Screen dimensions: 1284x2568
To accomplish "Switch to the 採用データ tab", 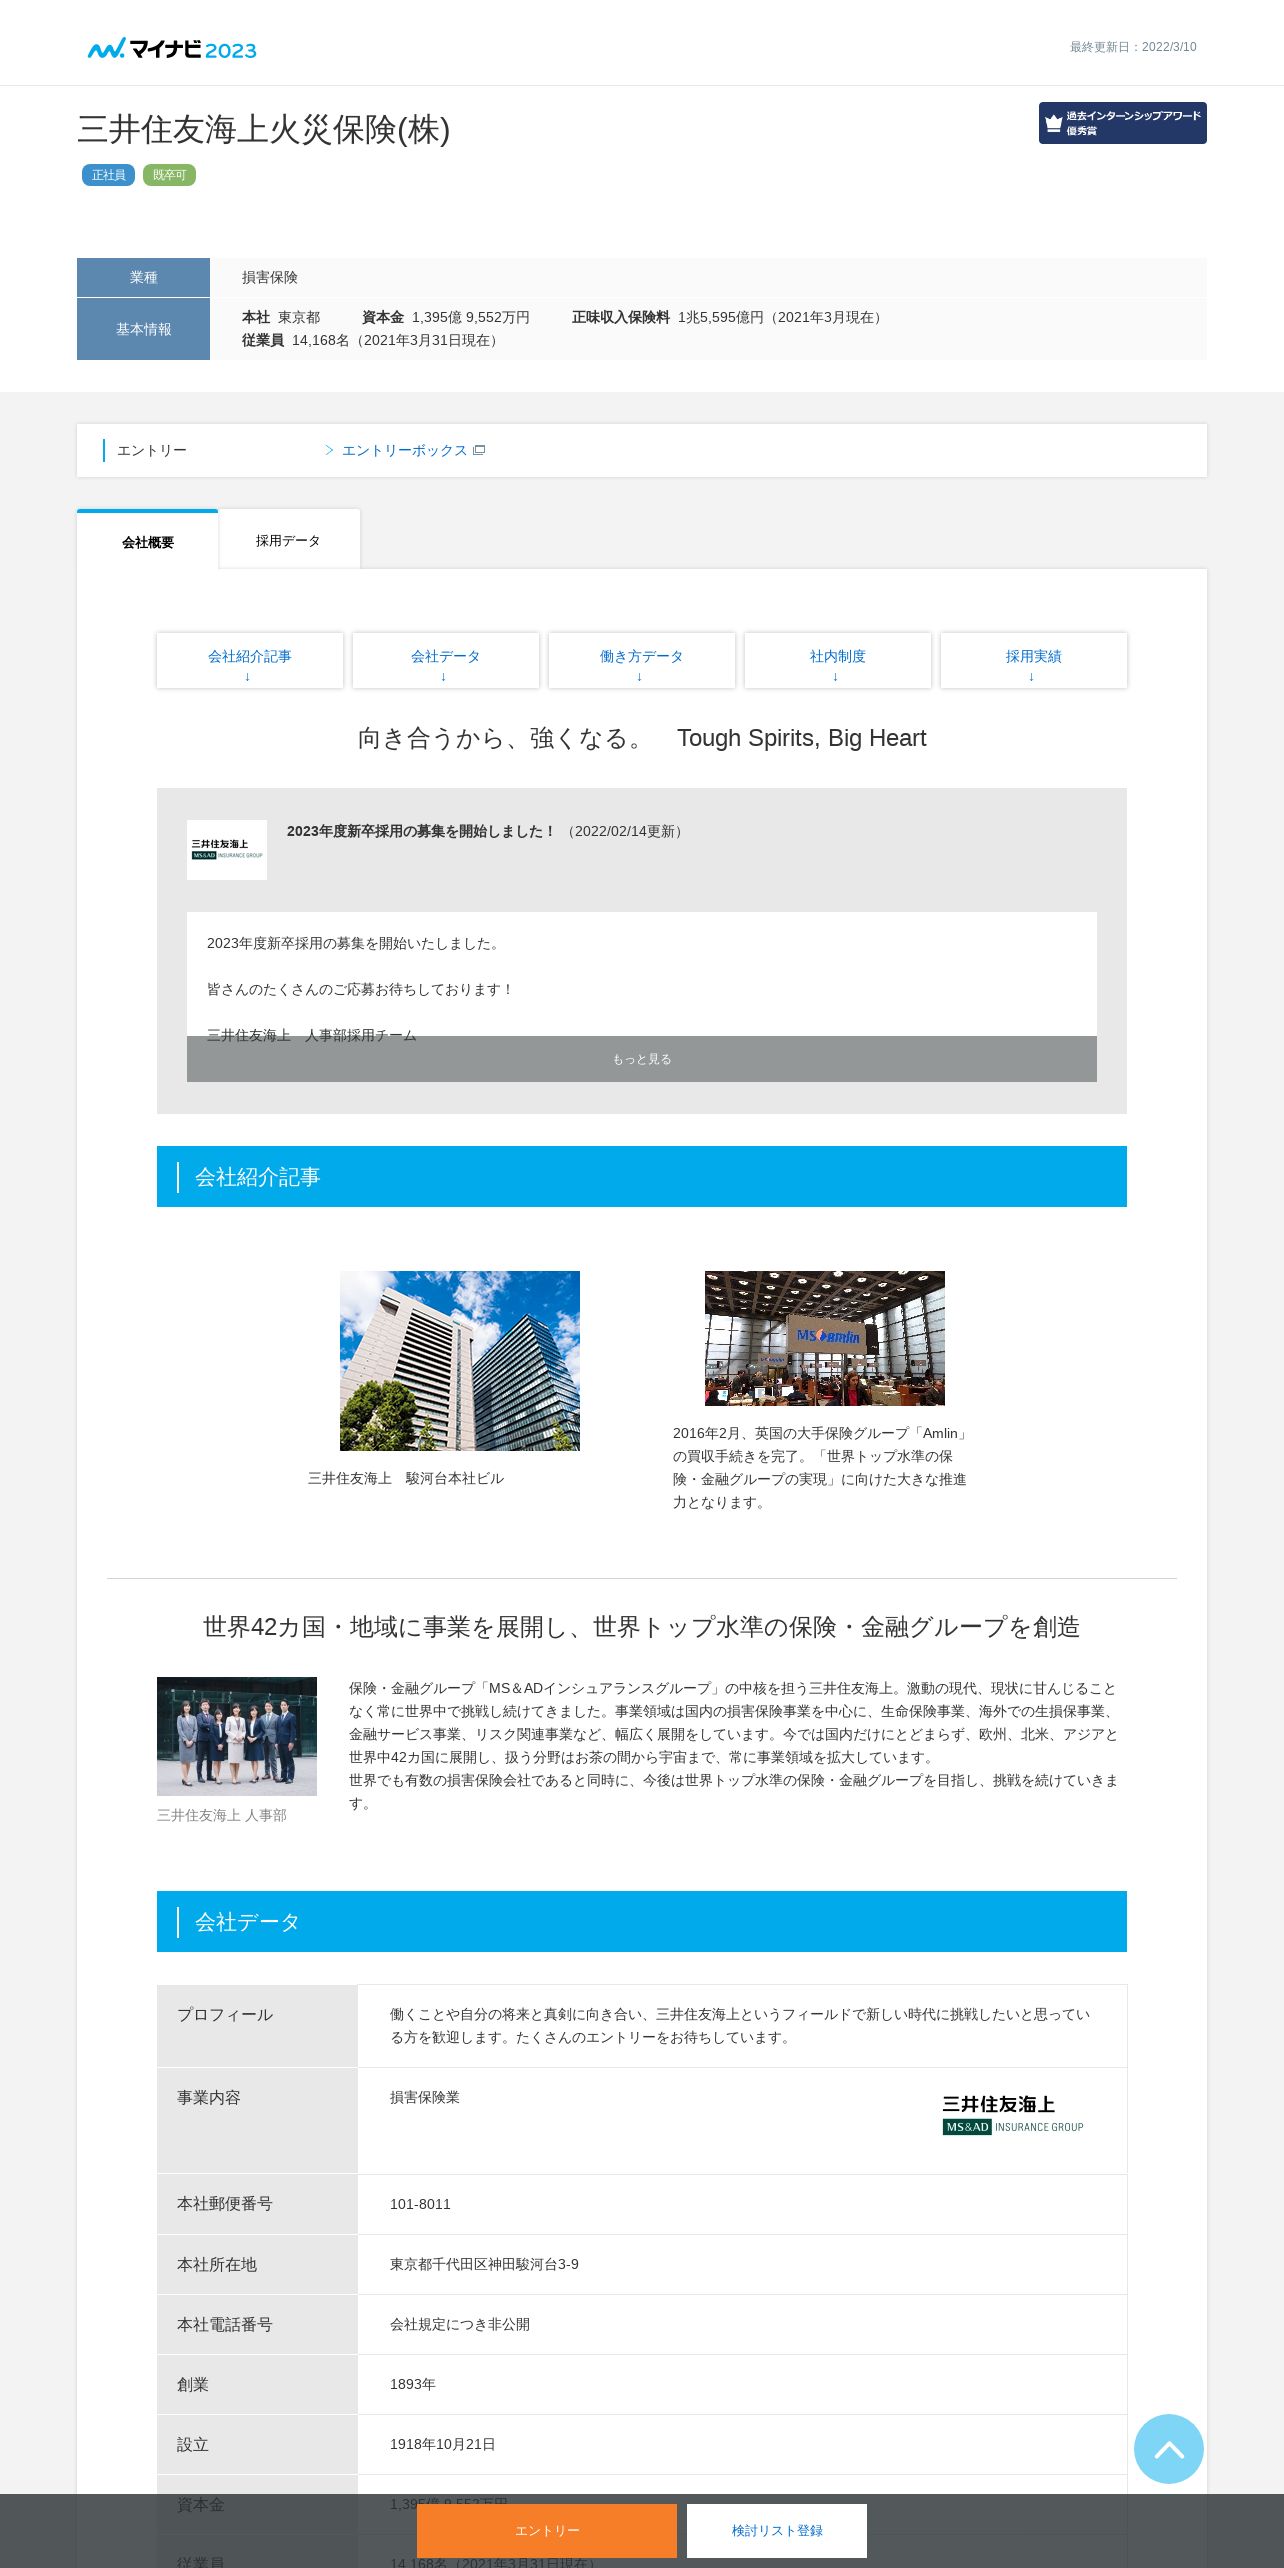I will [x=289, y=540].
